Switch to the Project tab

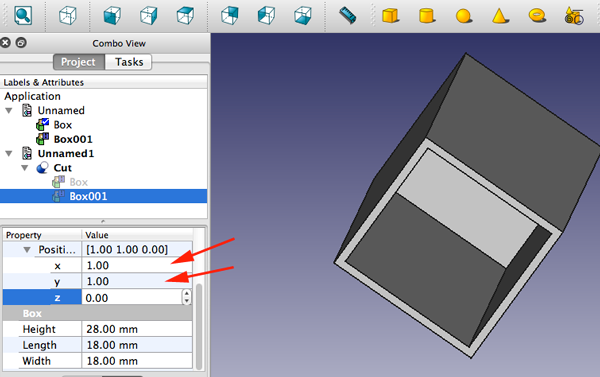coord(79,62)
